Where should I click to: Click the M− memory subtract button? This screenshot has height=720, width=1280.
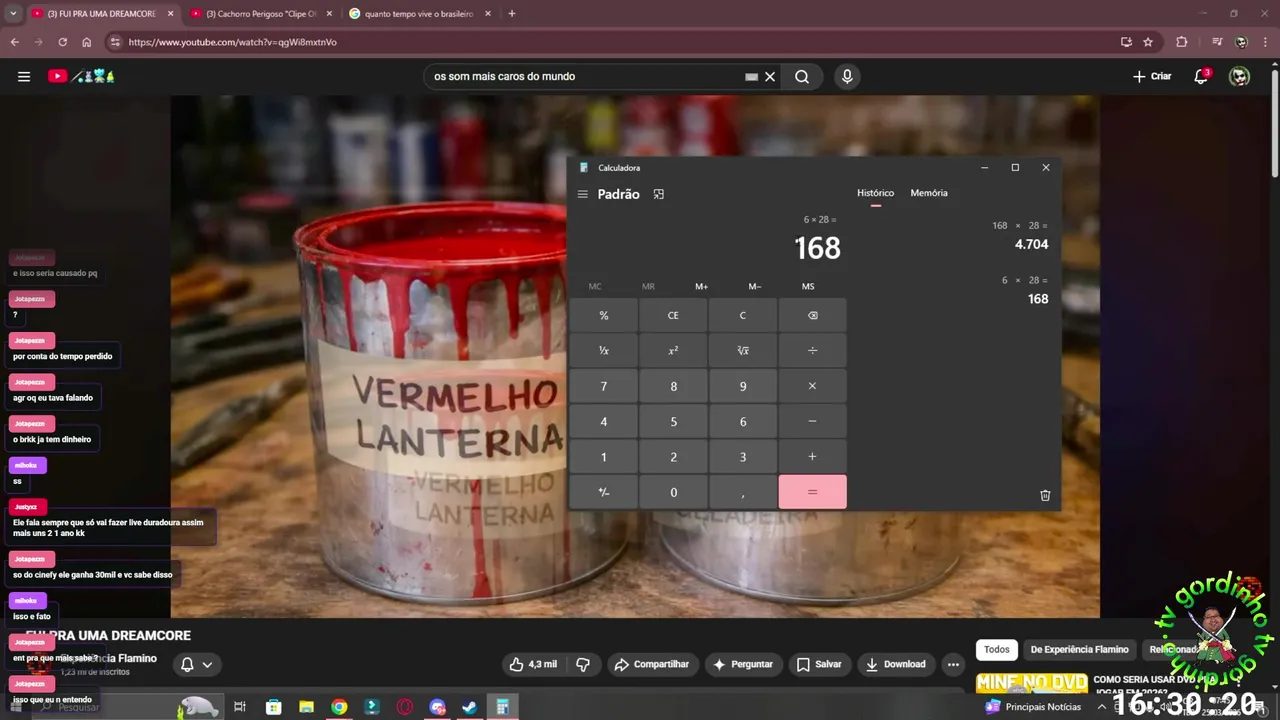[755, 286]
